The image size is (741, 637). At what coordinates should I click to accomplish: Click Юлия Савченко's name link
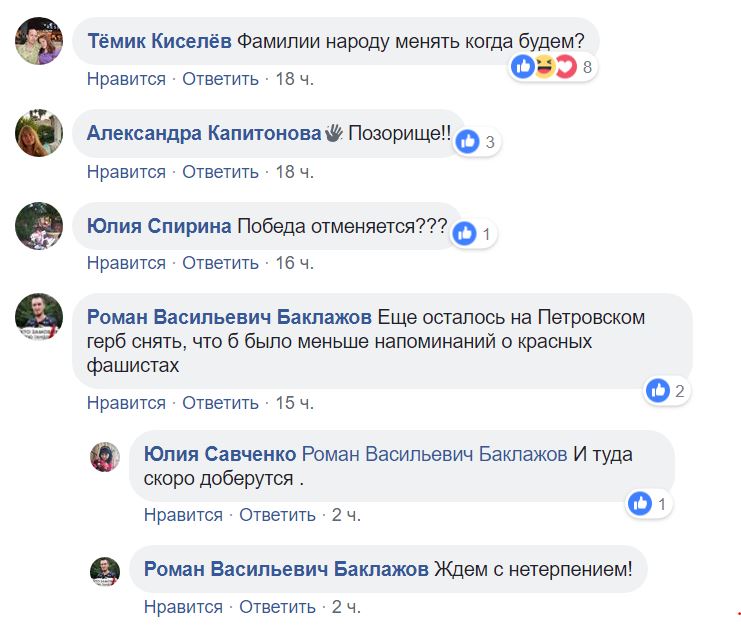[x=219, y=454]
